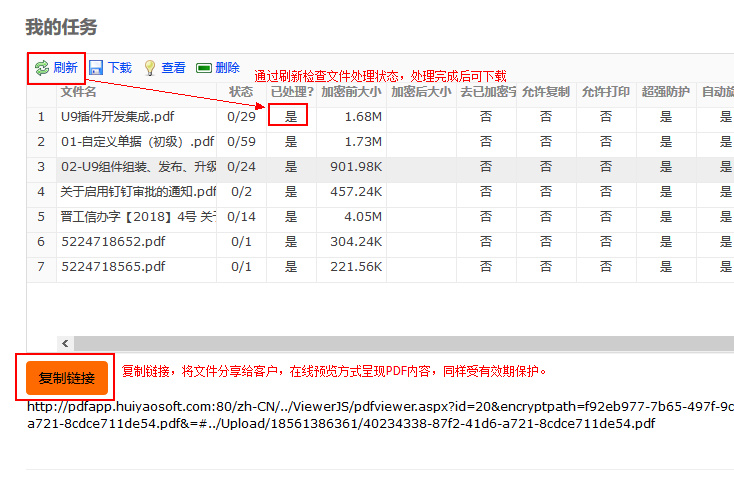Click the lightbulb view icon
The height and width of the screenshot is (482, 734).
150,68
